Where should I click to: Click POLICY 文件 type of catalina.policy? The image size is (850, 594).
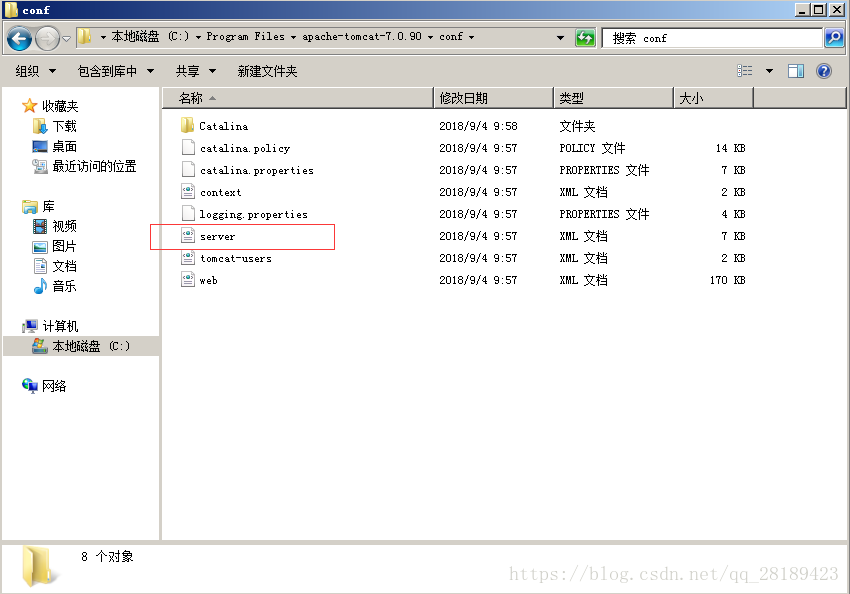[592, 148]
